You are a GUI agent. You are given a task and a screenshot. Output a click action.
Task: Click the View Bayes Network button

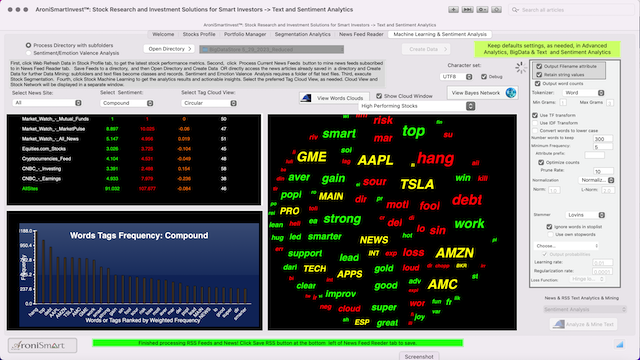pyautogui.click(x=482, y=93)
